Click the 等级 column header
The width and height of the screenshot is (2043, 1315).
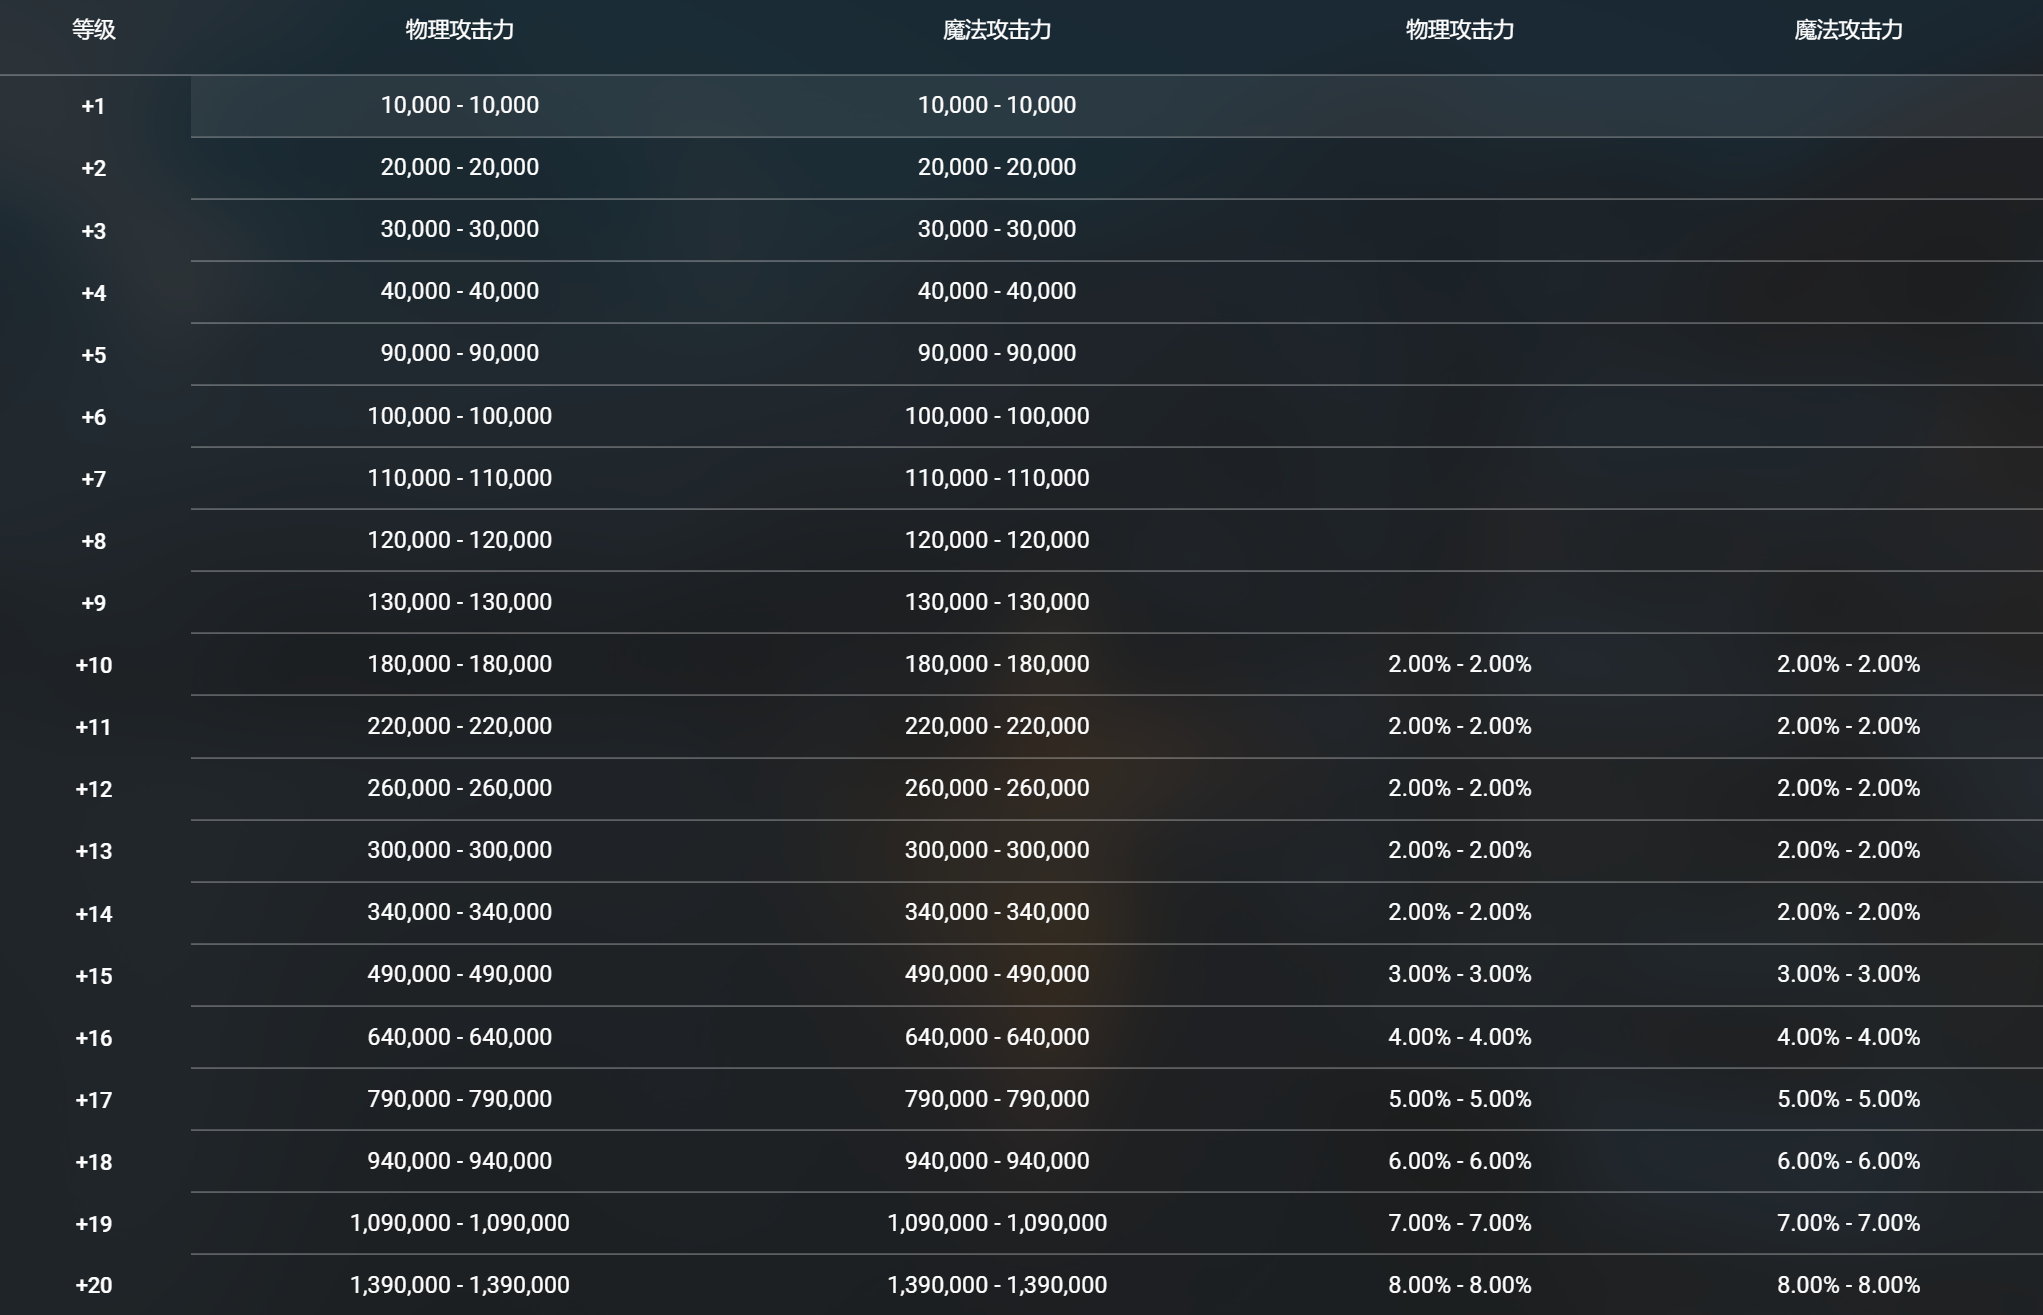93,30
